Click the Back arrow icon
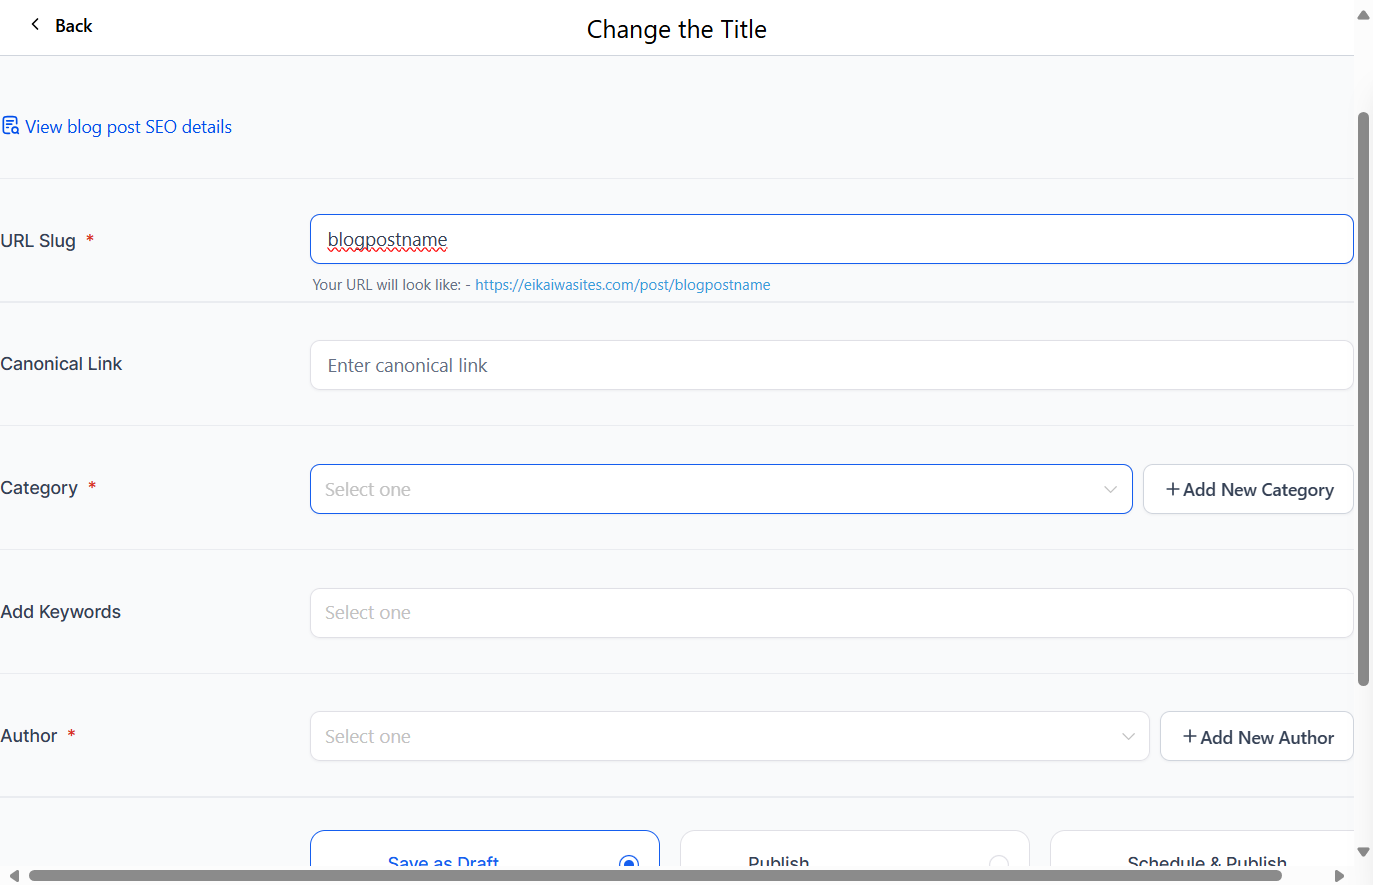This screenshot has height=885, width=1373. click(x=35, y=24)
